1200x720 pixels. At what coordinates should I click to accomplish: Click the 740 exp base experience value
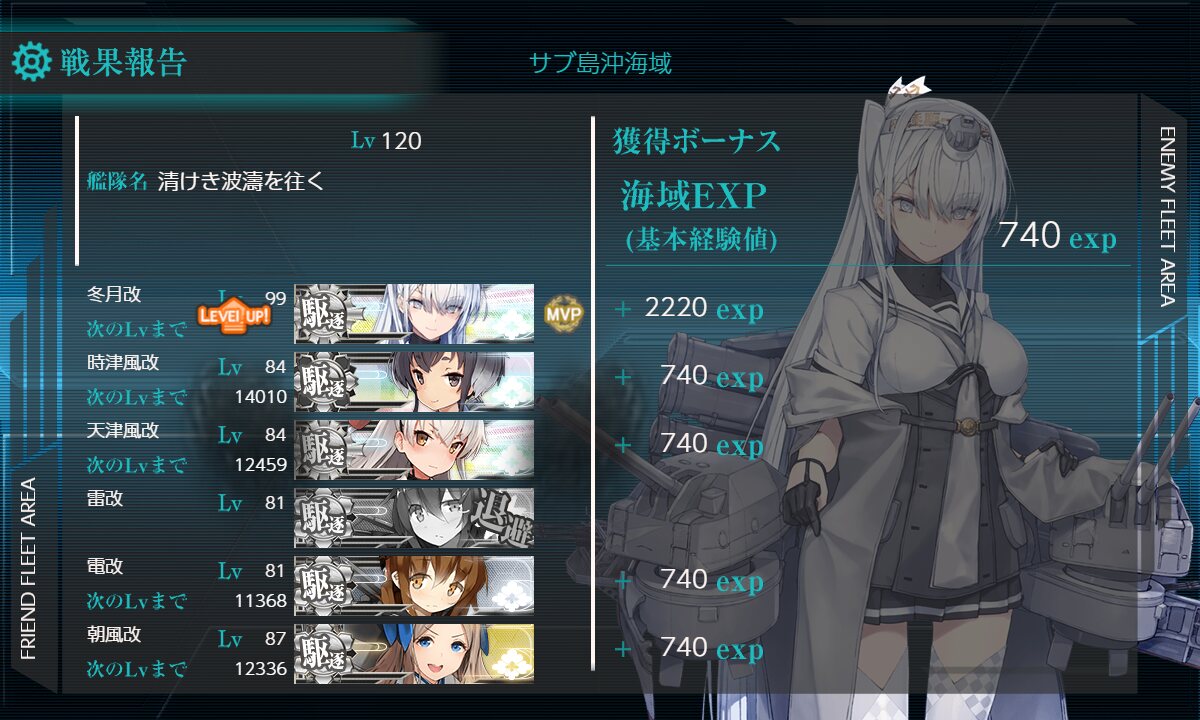1057,237
